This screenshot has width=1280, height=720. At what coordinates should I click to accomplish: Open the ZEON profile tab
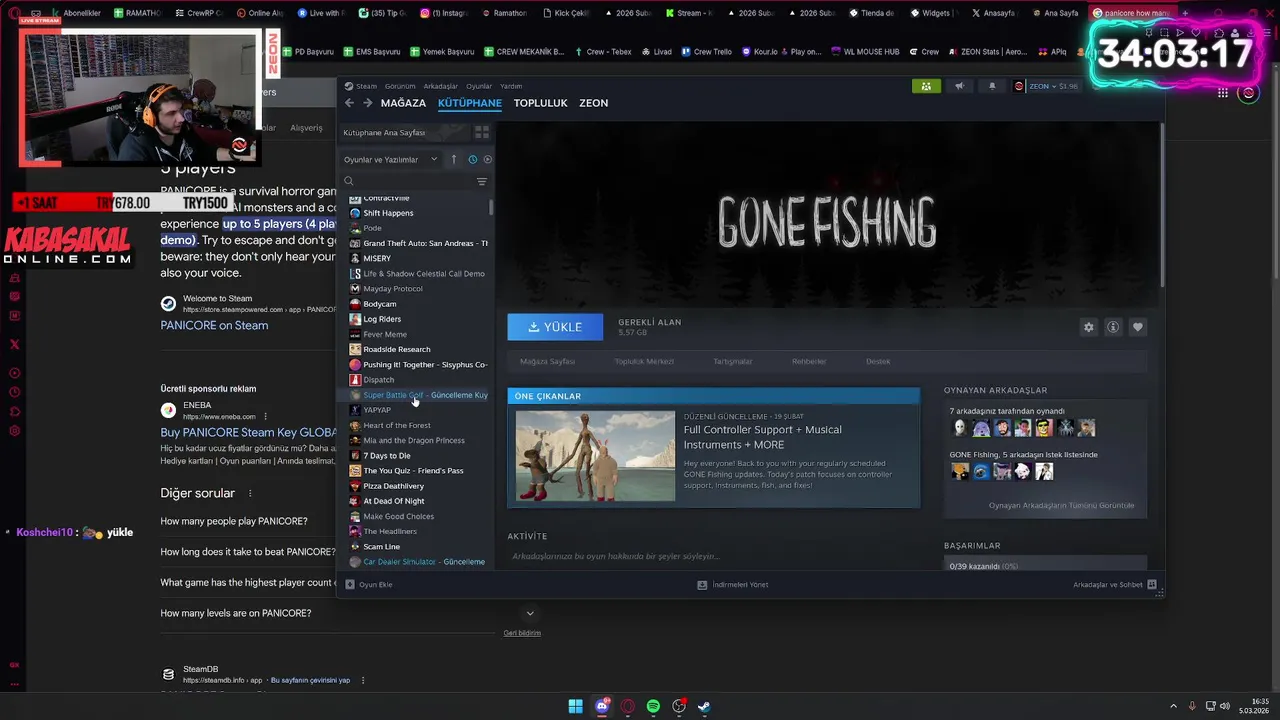[x=593, y=103]
